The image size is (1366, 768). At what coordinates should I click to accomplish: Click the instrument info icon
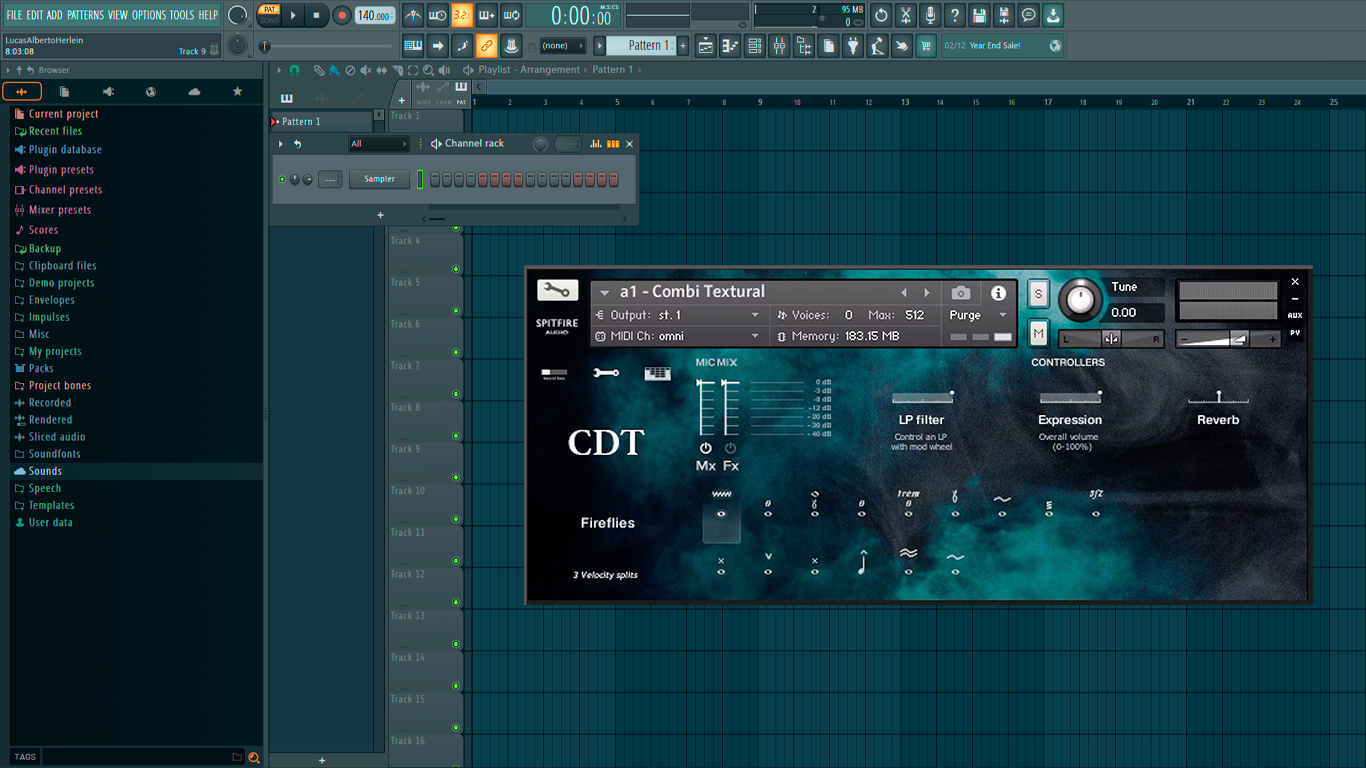[998, 293]
